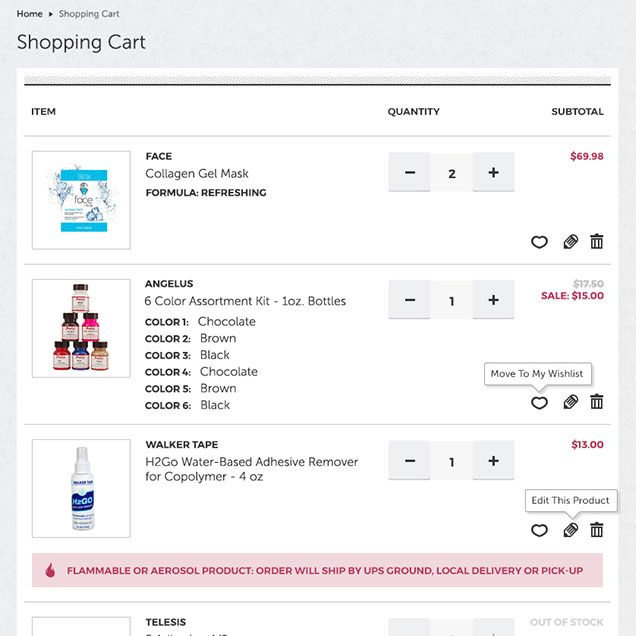The height and width of the screenshot is (636, 636).
Task: Click the Collagen Gel Mask quantity field
Action: [452, 173]
